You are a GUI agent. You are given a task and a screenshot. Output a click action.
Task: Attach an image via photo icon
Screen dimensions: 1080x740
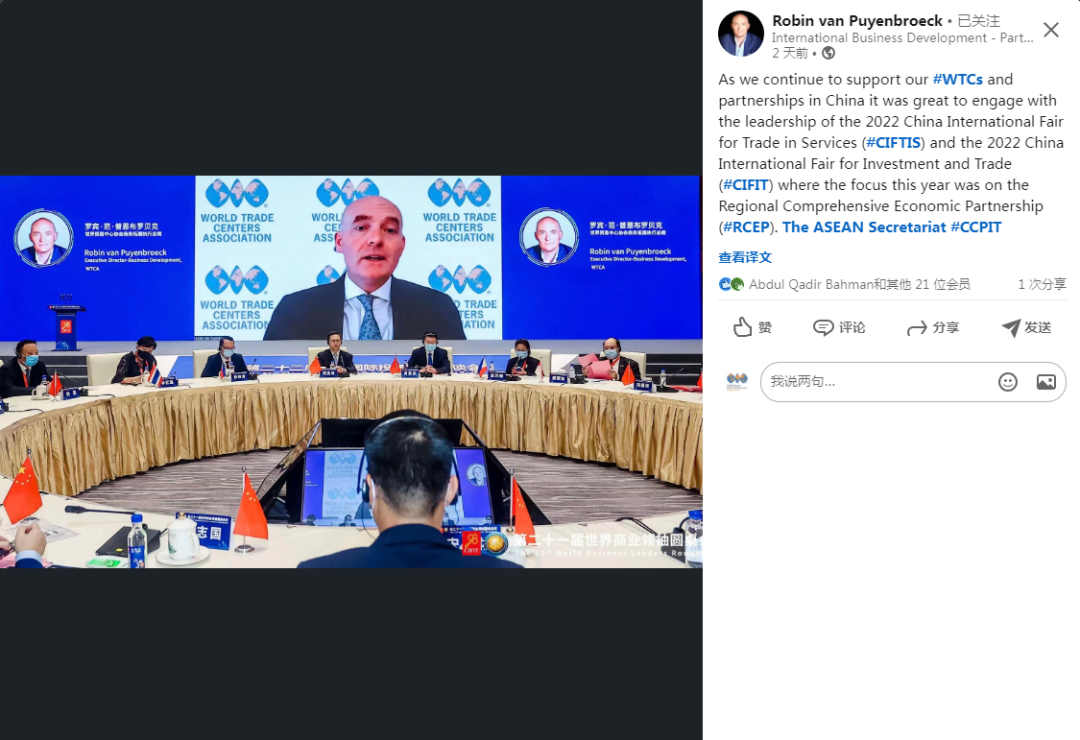tap(1046, 382)
